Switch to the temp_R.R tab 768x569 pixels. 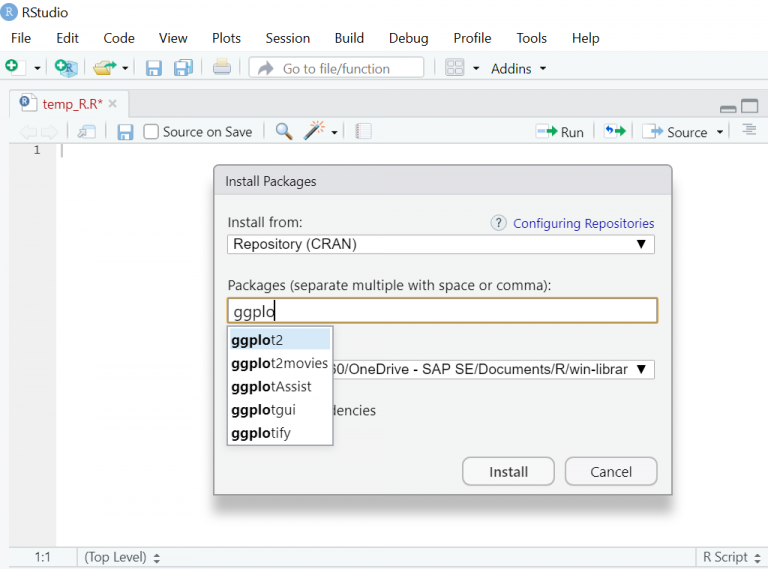click(71, 103)
